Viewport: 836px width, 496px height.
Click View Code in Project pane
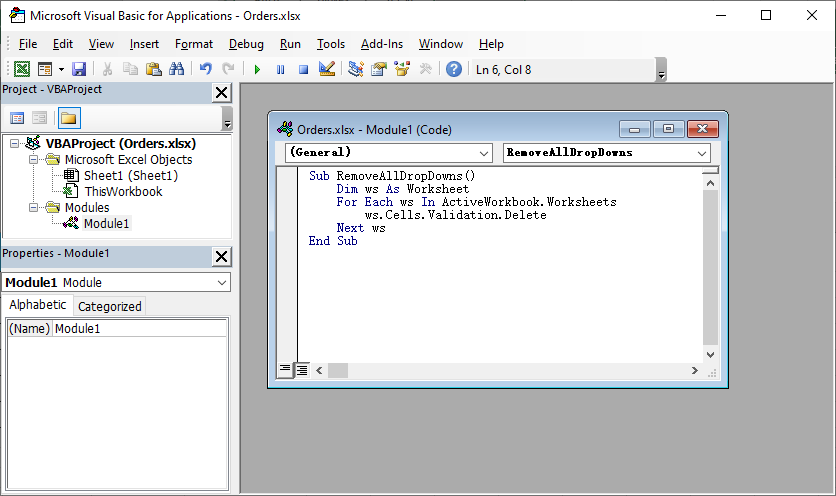point(17,118)
